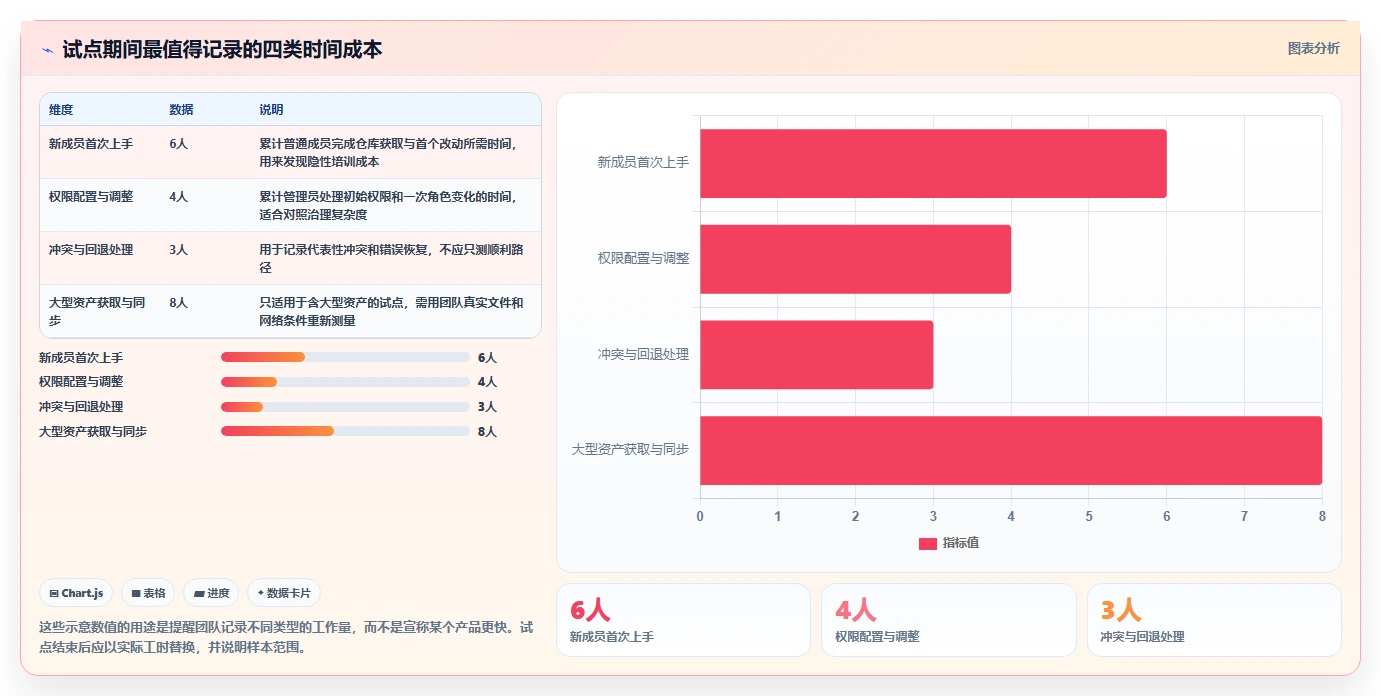Click the 维度 column header
This screenshot has height=696, width=1381.
tap(61, 110)
